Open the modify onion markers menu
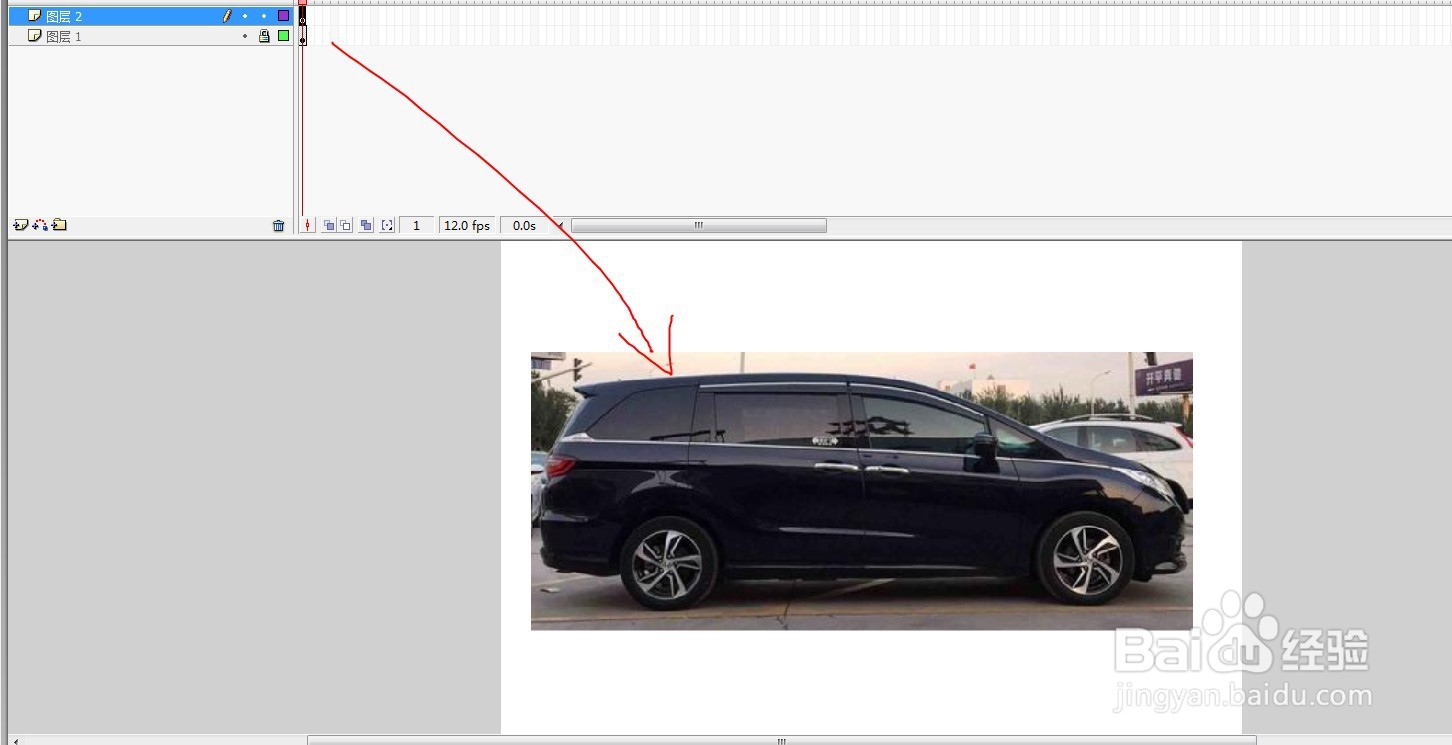 (x=387, y=226)
